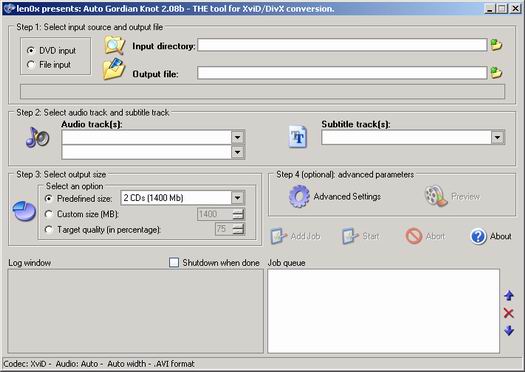This screenshot has height=372, width=525.
Task: Choose the Custom size (MB) option
Action: (49, 214)
